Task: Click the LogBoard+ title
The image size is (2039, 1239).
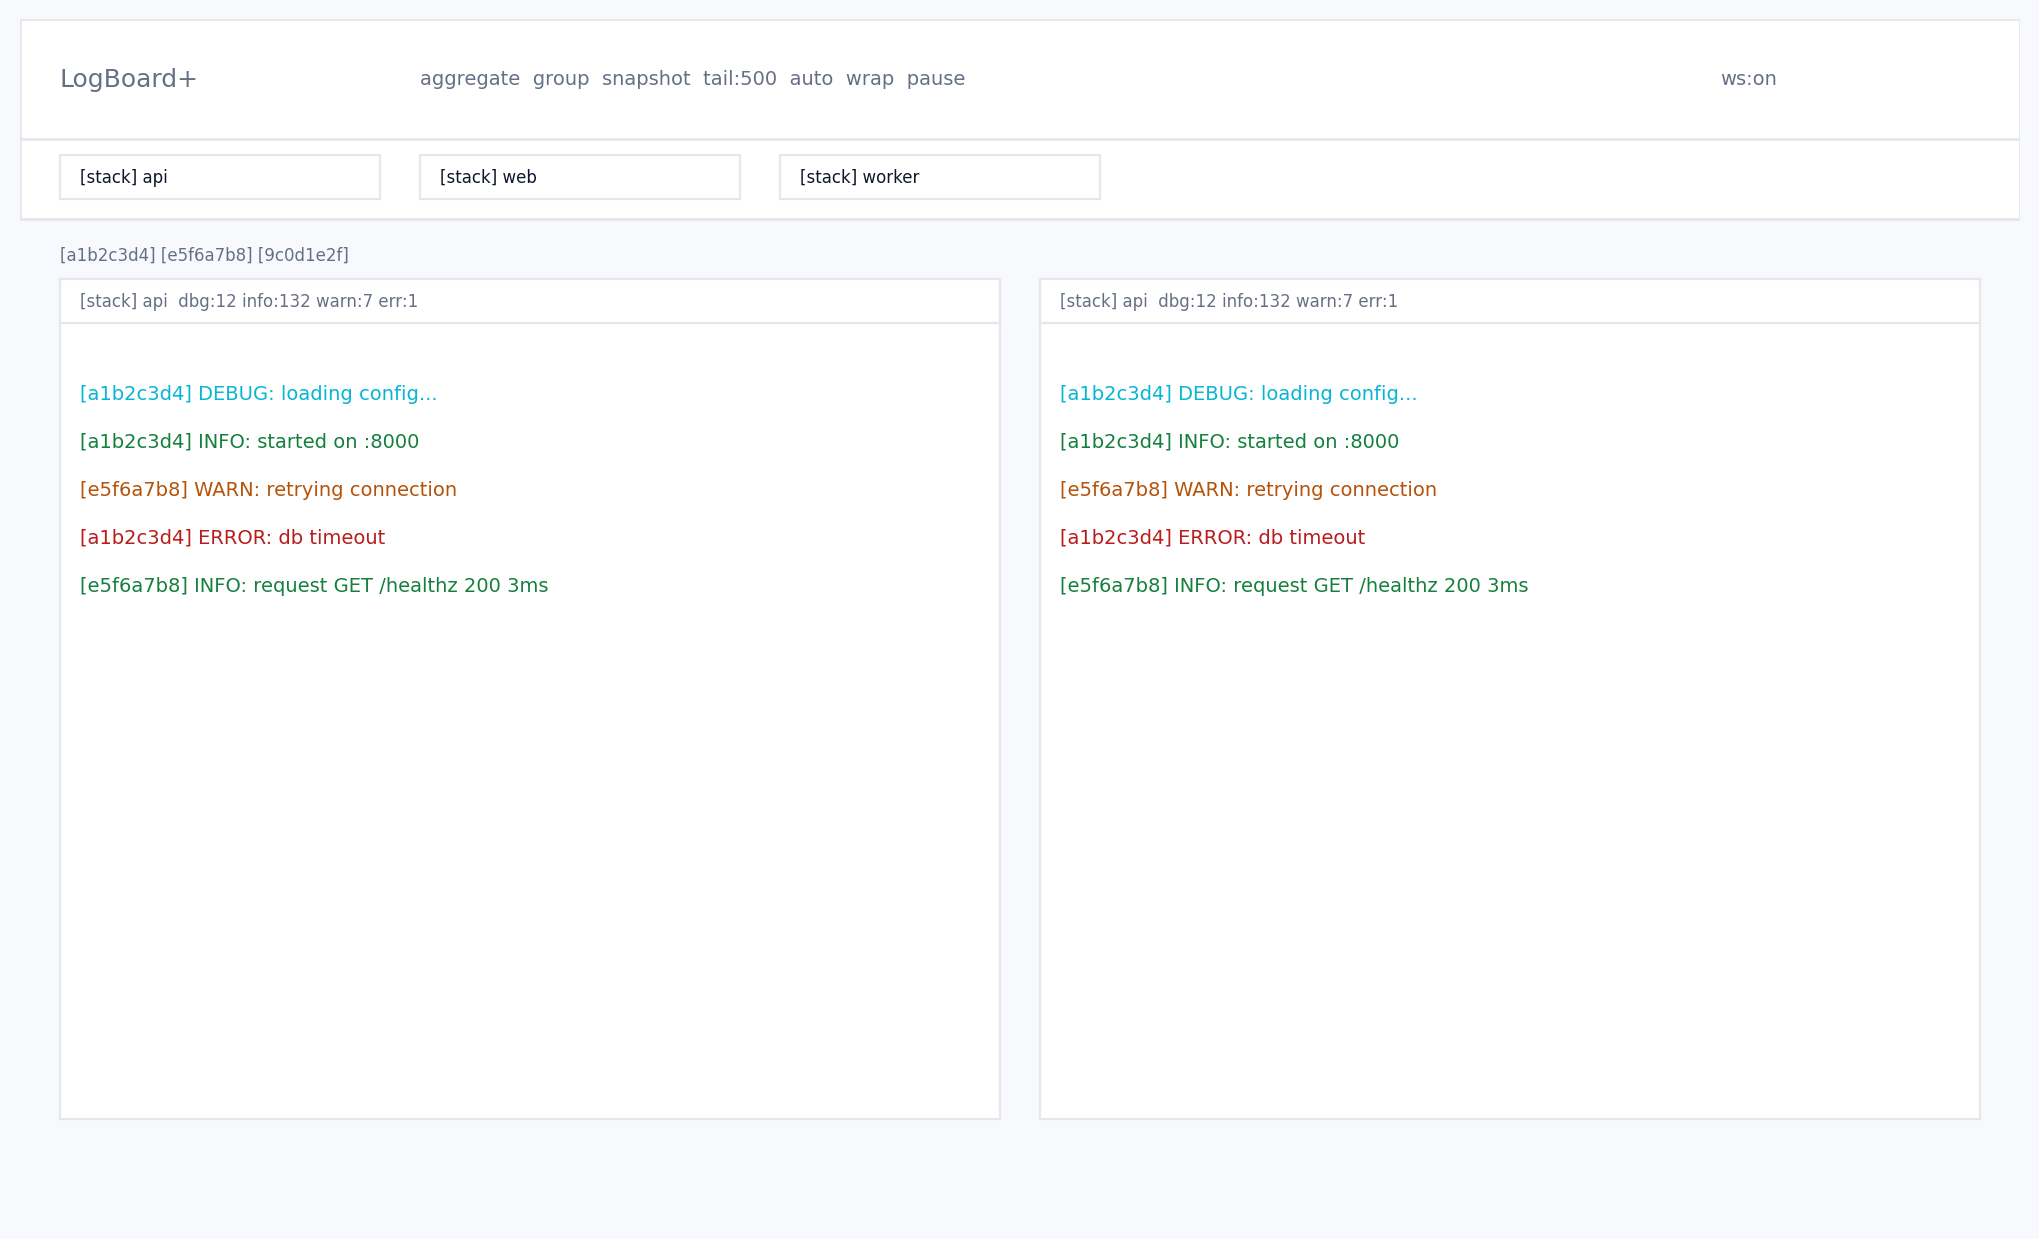Action: (128, 79)
